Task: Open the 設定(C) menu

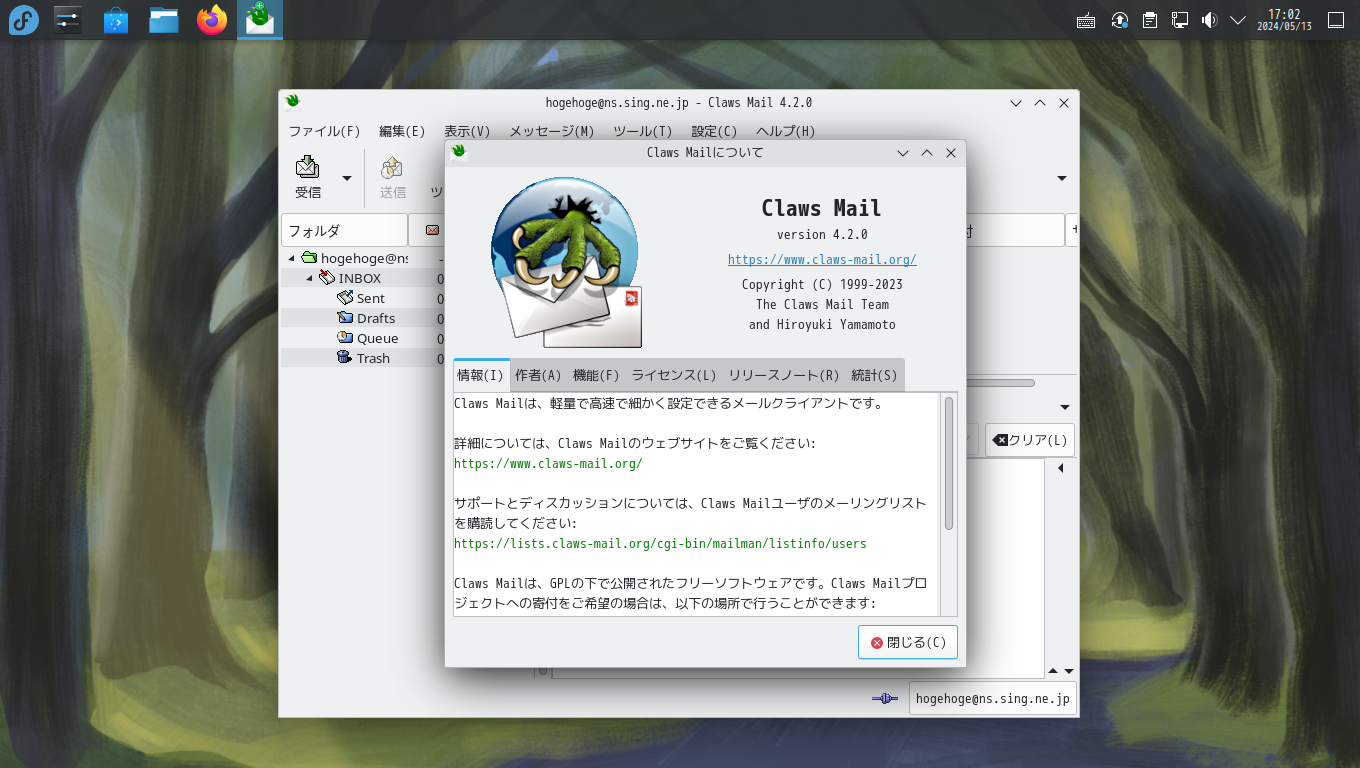Action: tap(714, 131)
